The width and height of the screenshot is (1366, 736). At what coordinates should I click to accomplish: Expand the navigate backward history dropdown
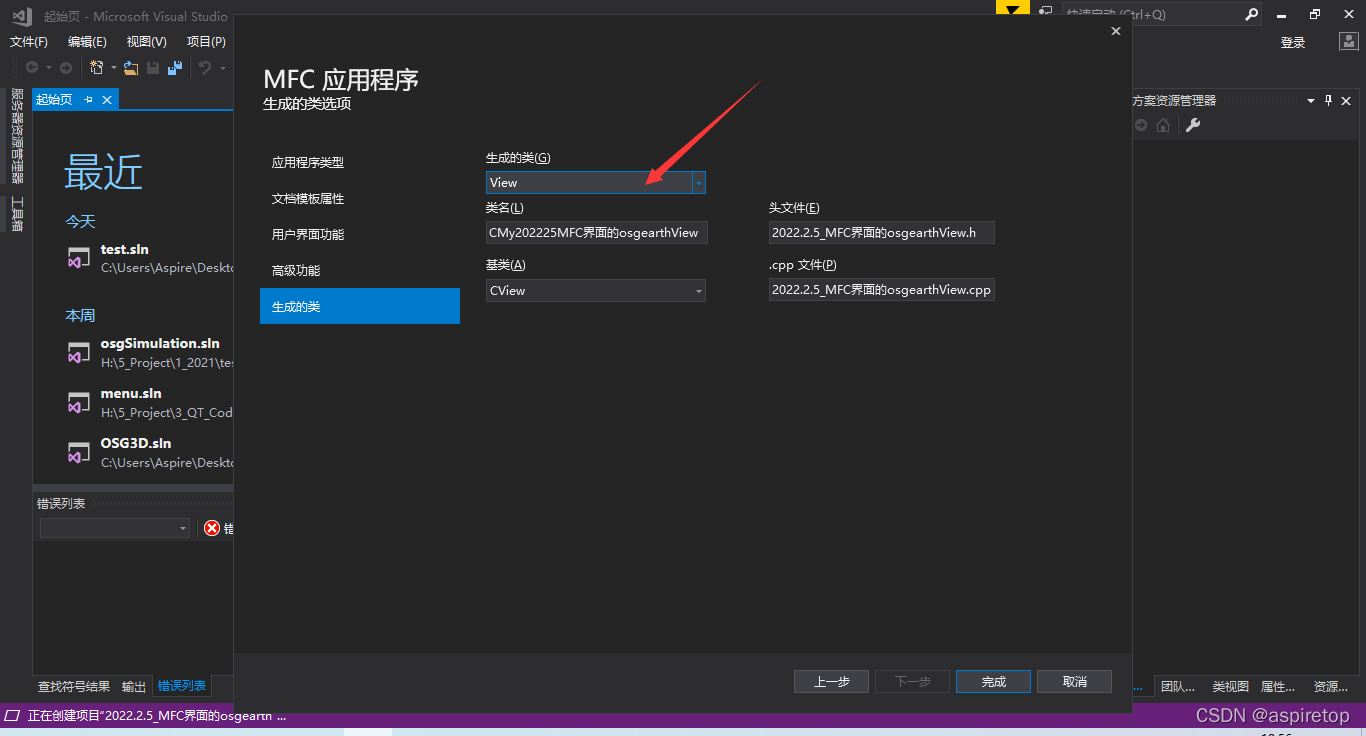pos(48,67)
